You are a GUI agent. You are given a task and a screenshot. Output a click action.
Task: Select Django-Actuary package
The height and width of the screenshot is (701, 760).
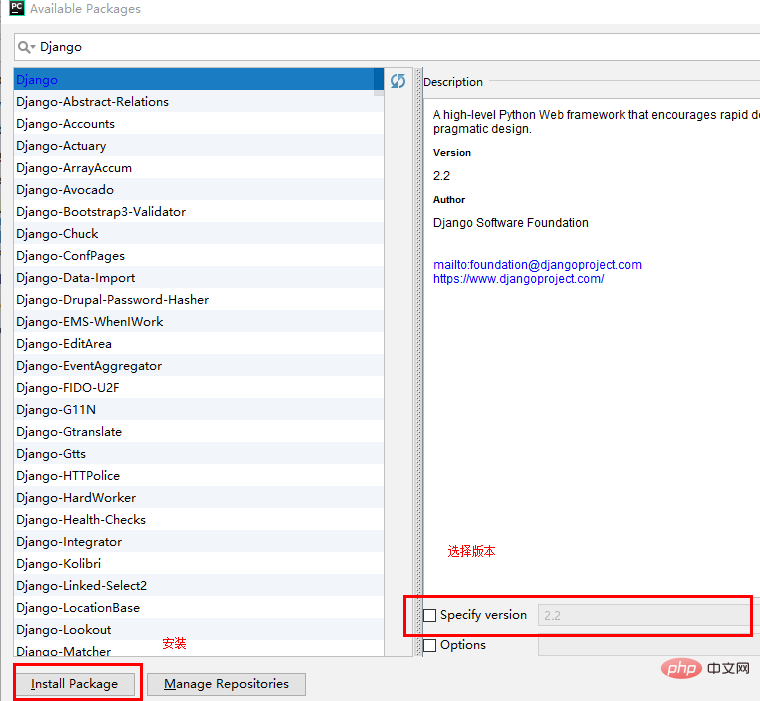tap(199, 145)
